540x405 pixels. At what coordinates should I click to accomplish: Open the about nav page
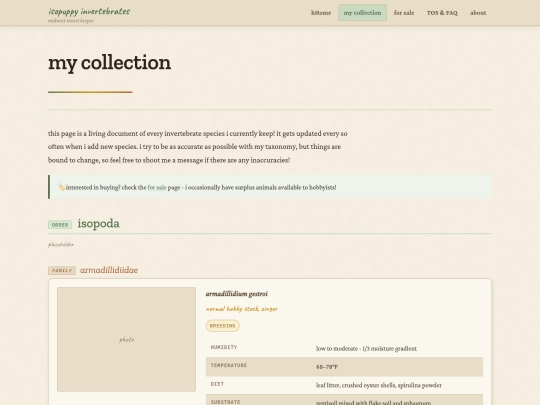[x=478, y=13]
